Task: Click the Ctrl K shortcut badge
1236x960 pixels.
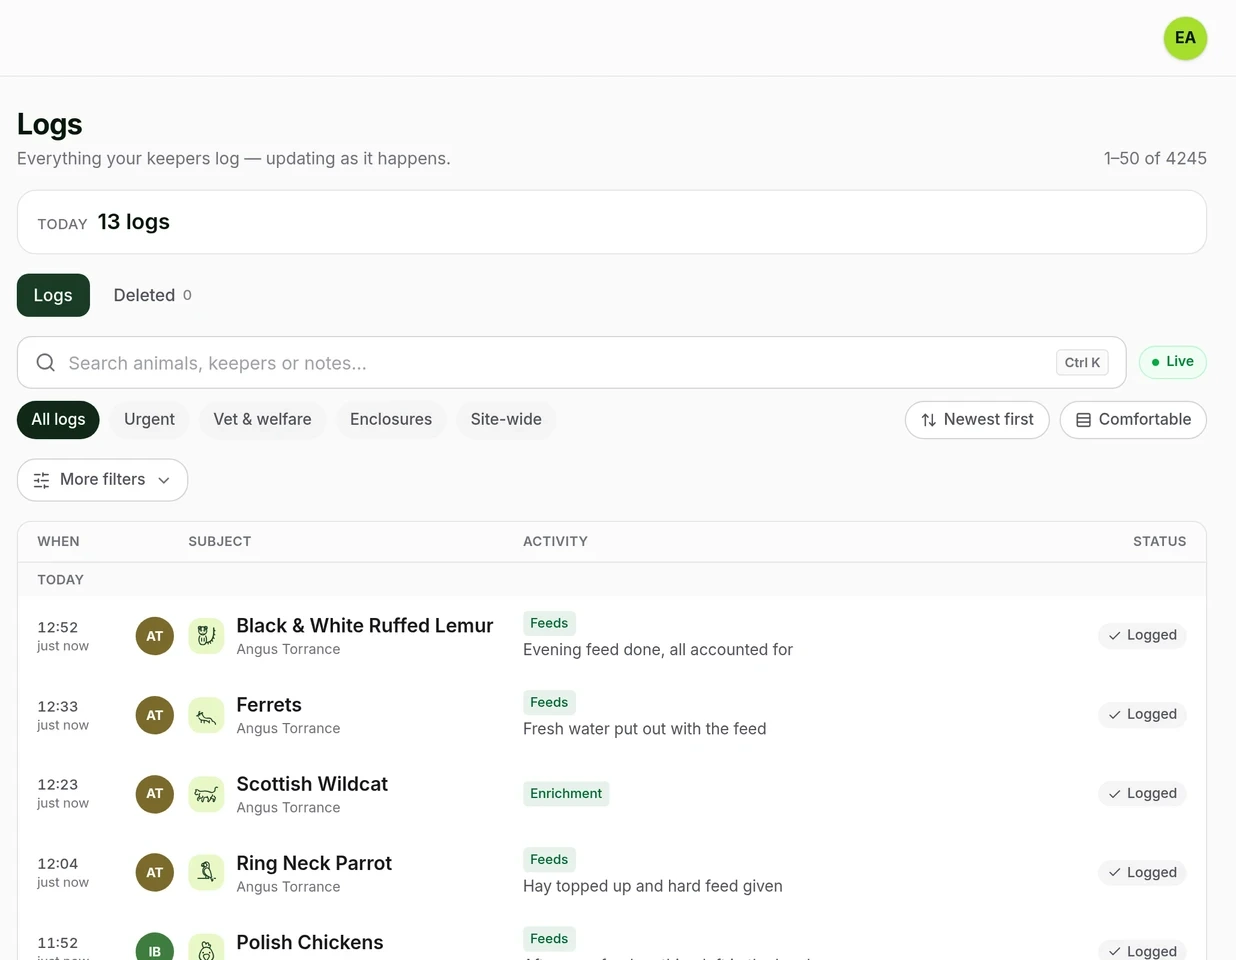Action: click(1082, 362)
